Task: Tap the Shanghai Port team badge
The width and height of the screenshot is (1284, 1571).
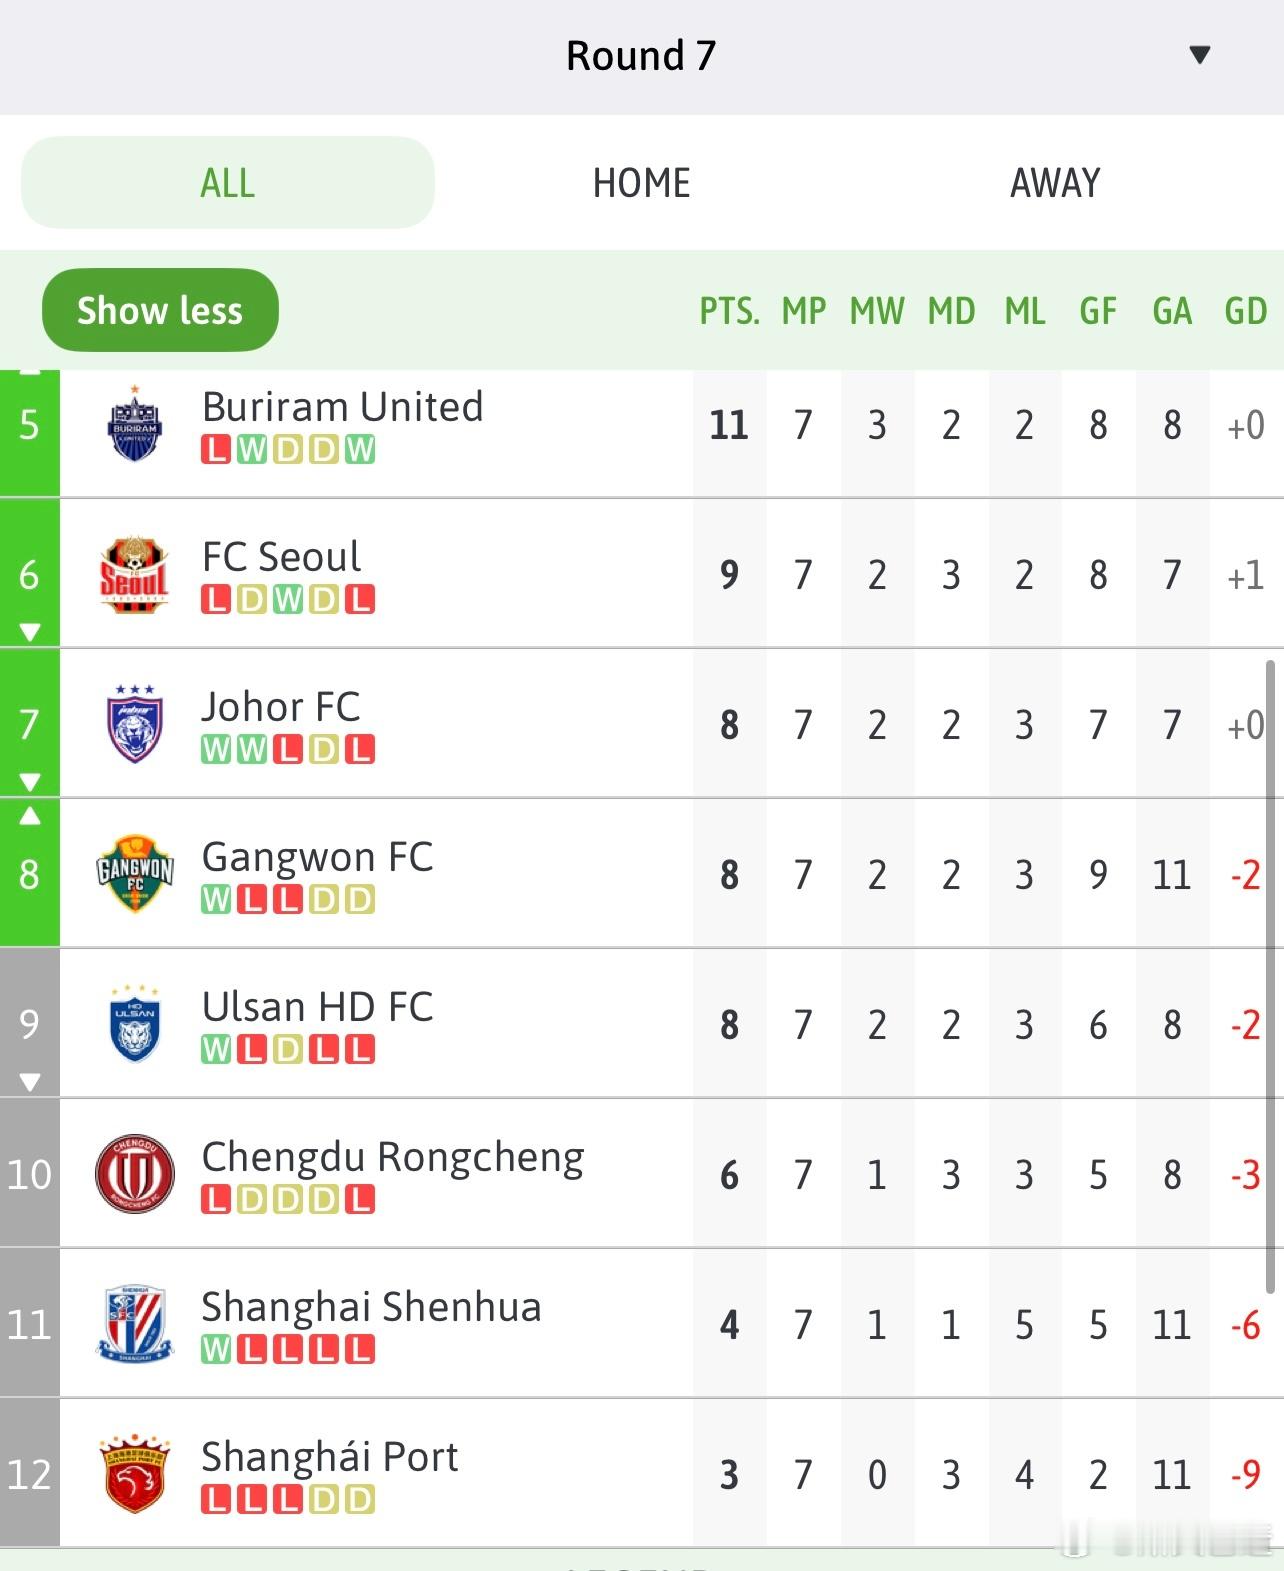Action: click(x=134, y=1474)
